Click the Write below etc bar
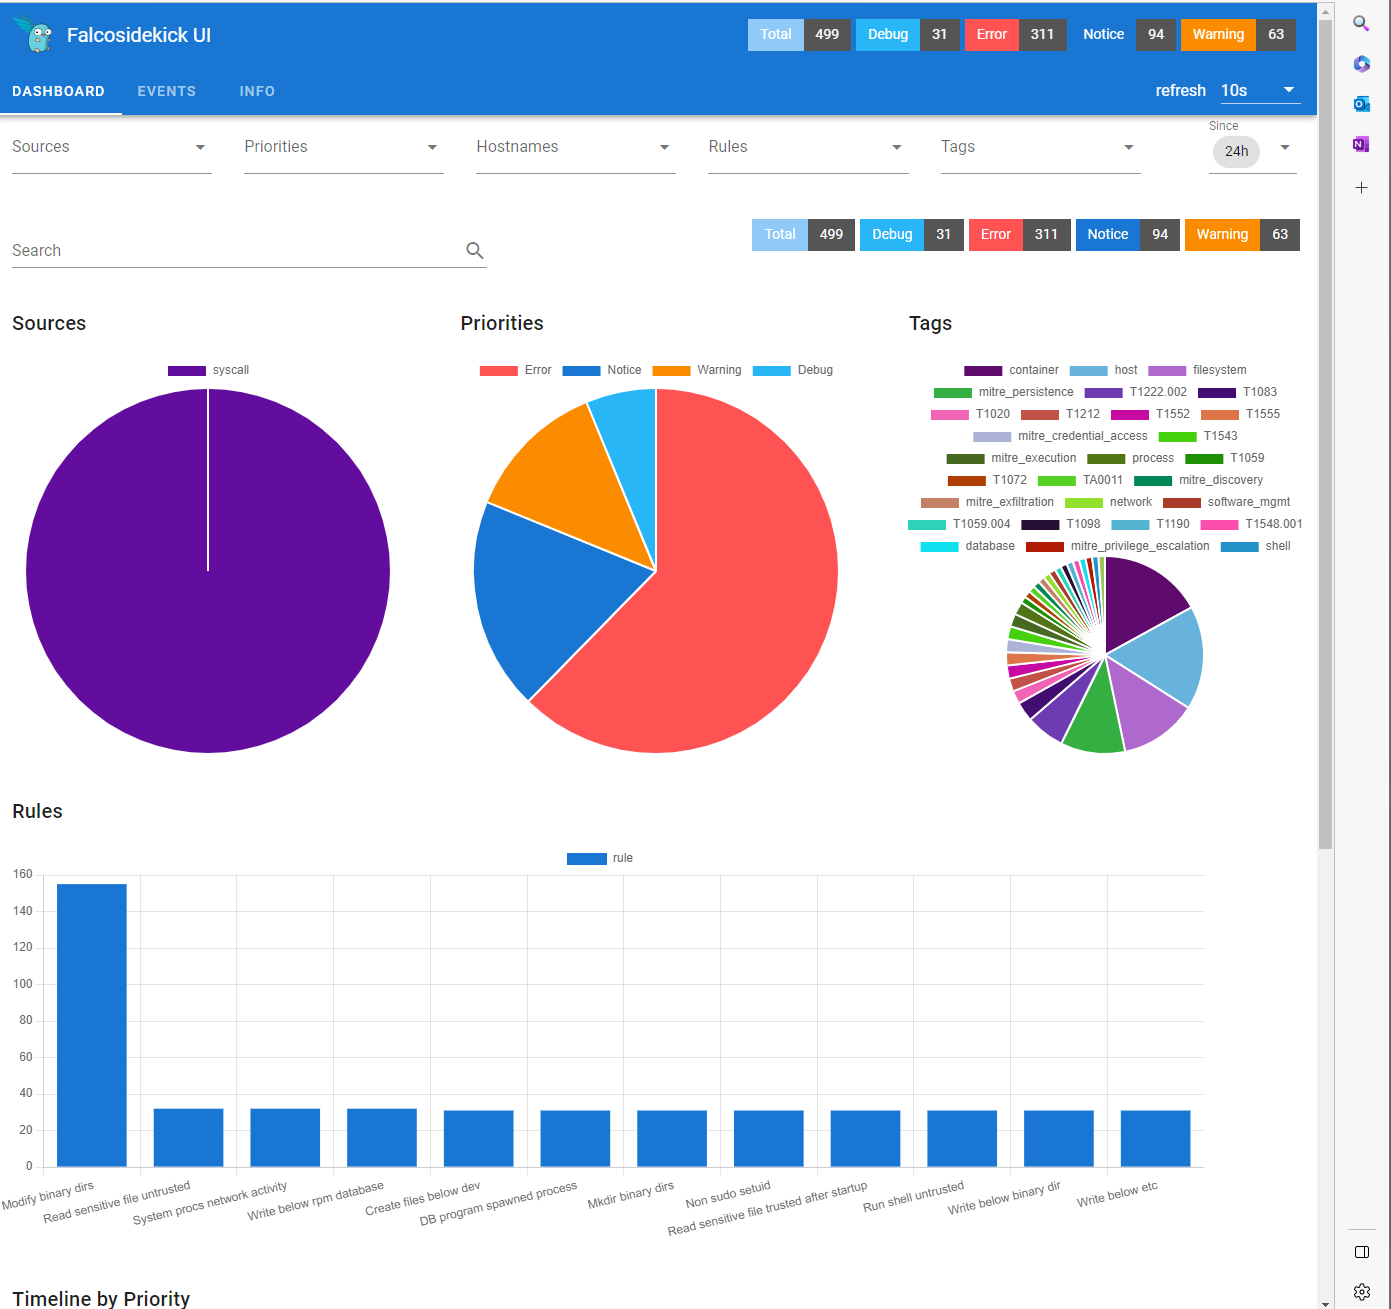The width and height of the screenshot is (1391, 1309). [1155, 1139]
